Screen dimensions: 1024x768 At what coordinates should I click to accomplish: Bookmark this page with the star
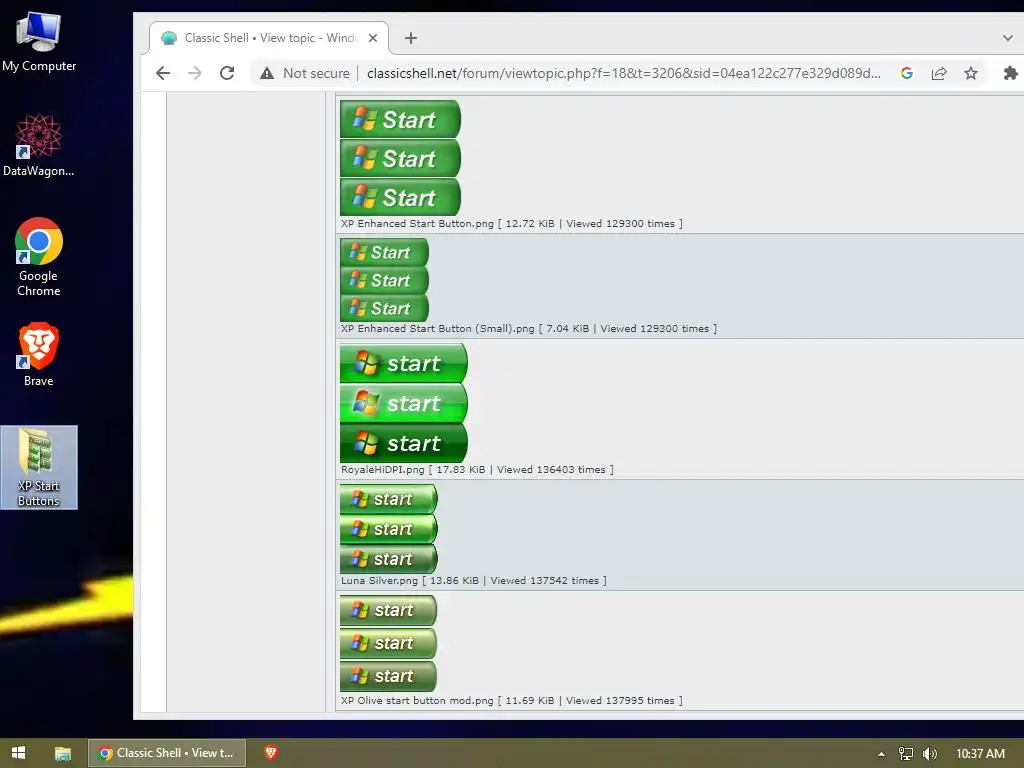pyautogui.click(x=970, y=73)
